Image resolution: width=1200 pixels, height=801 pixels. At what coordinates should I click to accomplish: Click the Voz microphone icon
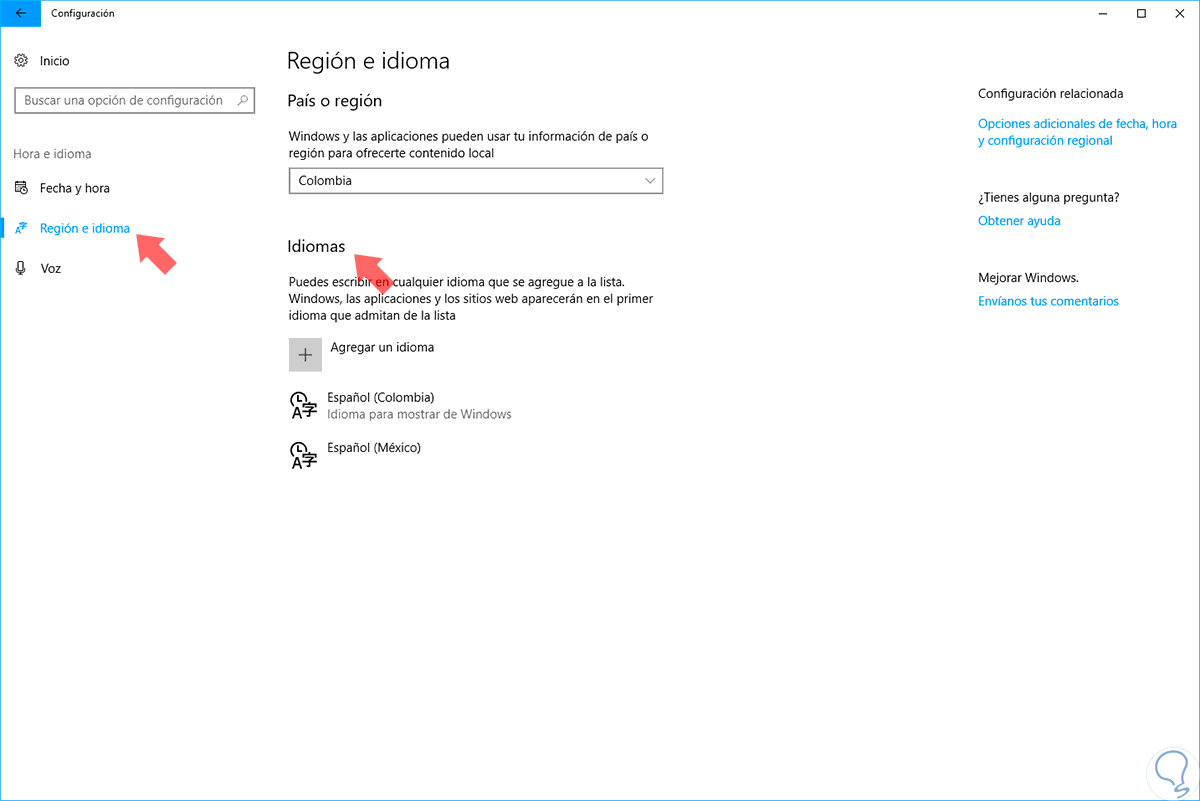21,268
